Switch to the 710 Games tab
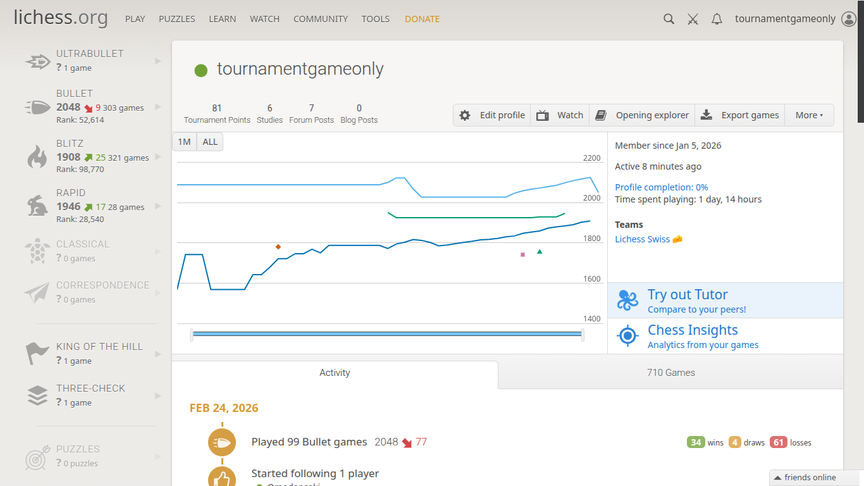Image resolution: width=864 pixels, height=486 pixels. pyautogui.click(x=671, y=373)
